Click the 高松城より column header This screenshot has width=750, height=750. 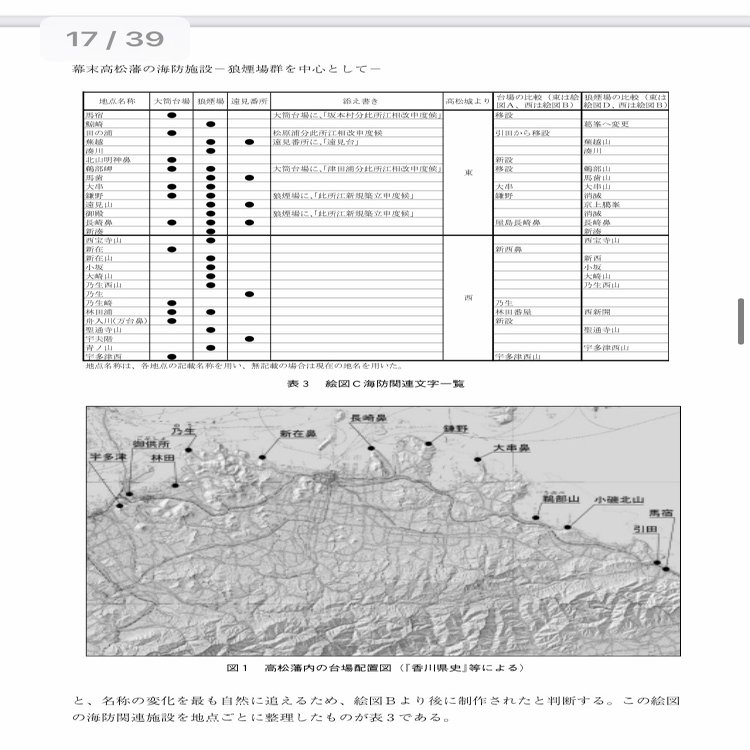pos(468,101)
